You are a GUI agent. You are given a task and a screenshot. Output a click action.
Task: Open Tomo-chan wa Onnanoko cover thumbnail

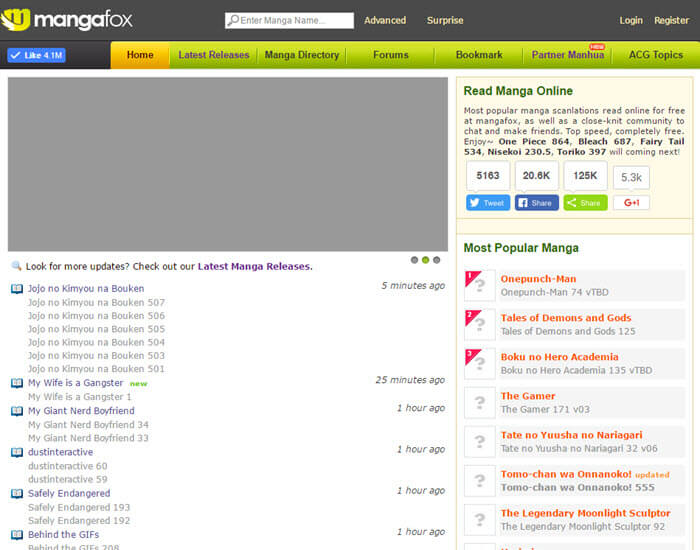pos(480,481)
